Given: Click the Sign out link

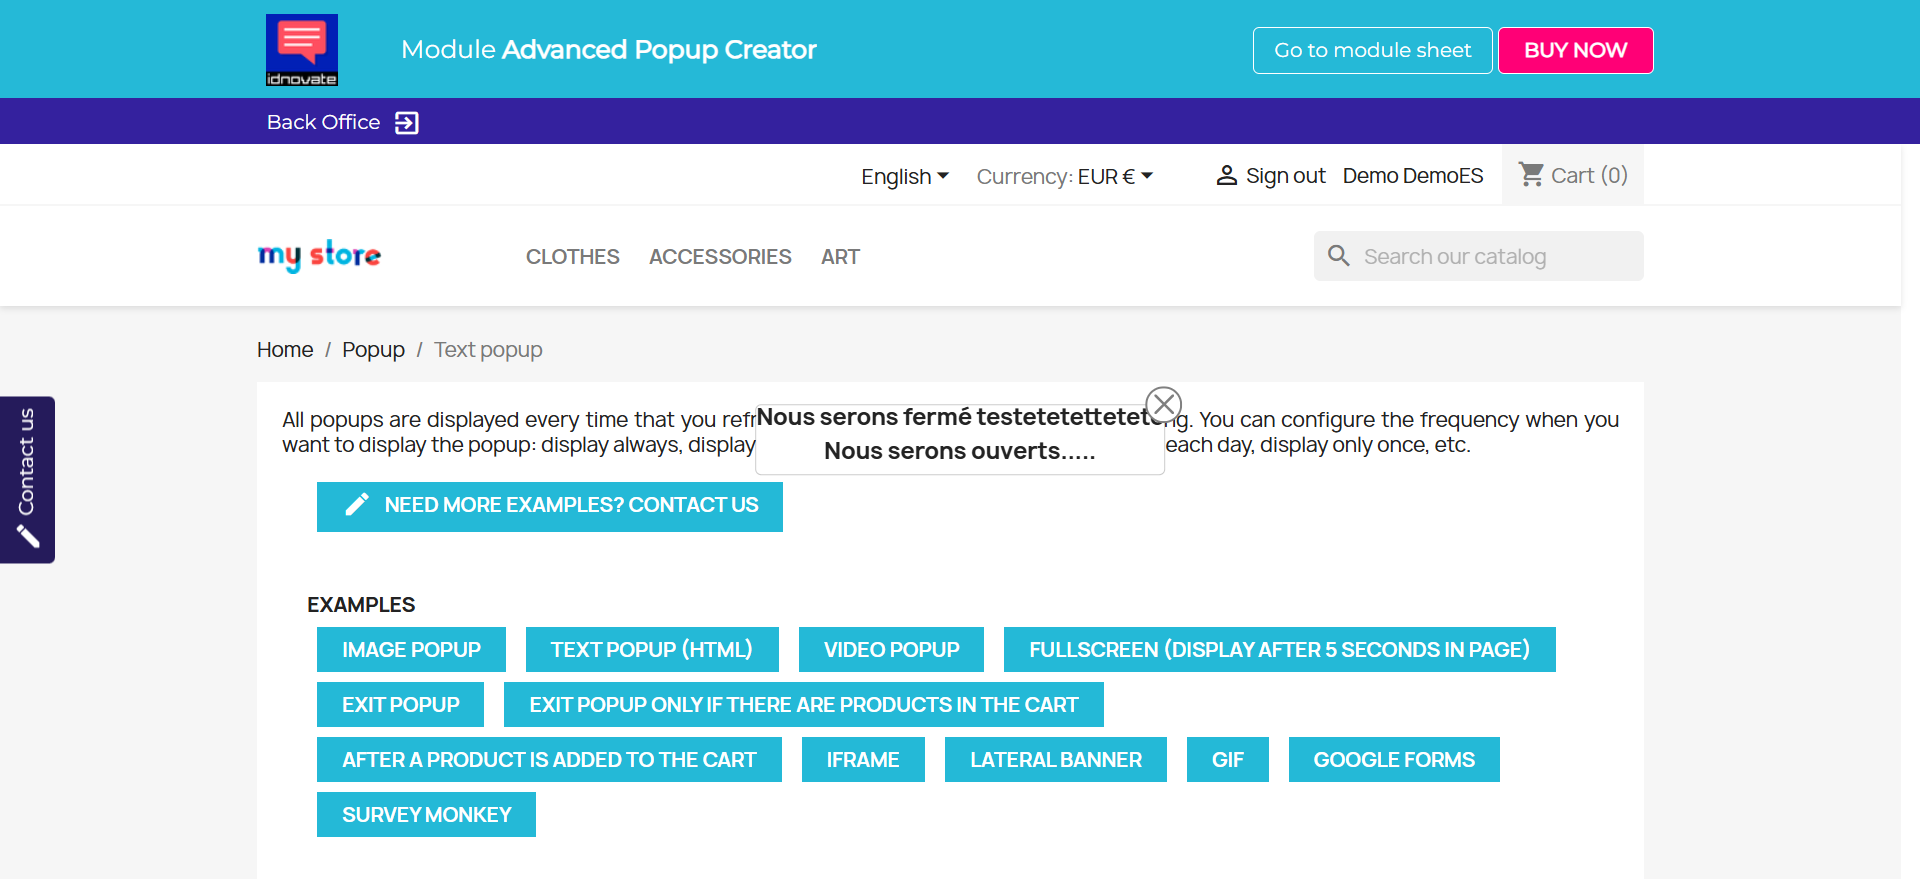Looking at the screenshot, I should coord(1285,176).
